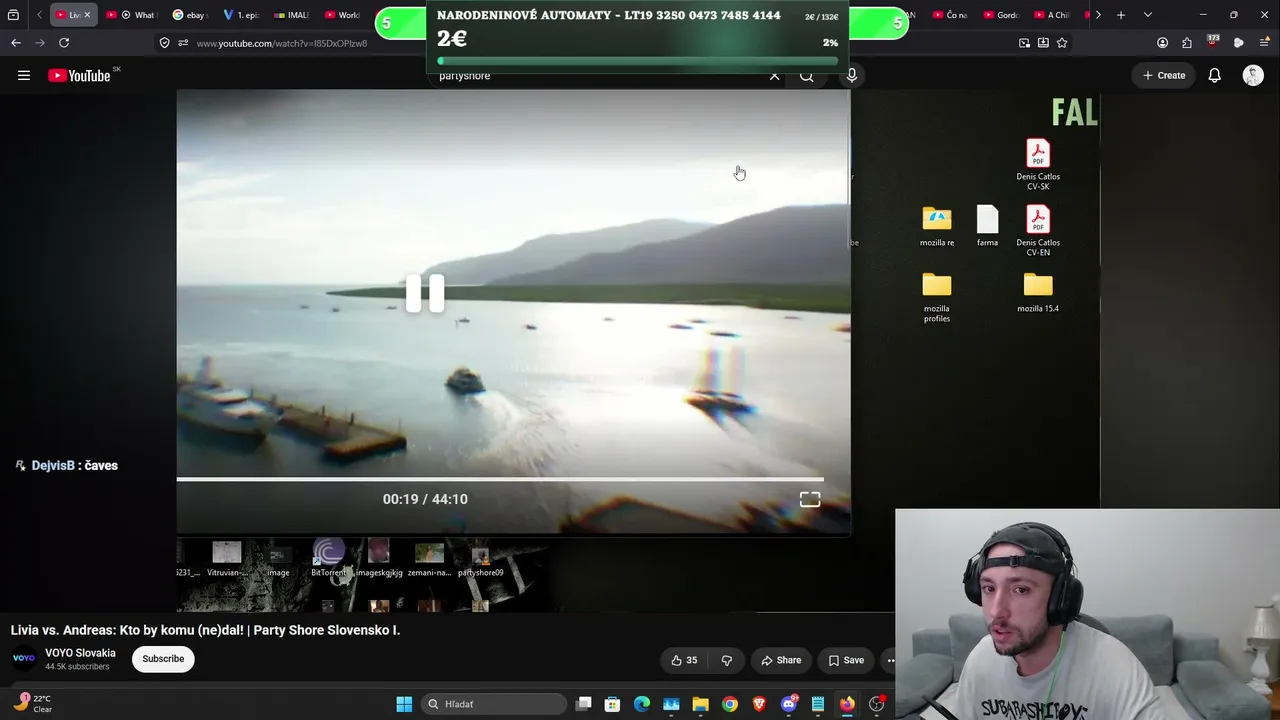Switch to the ebay browser tab

tap(190, 15)
